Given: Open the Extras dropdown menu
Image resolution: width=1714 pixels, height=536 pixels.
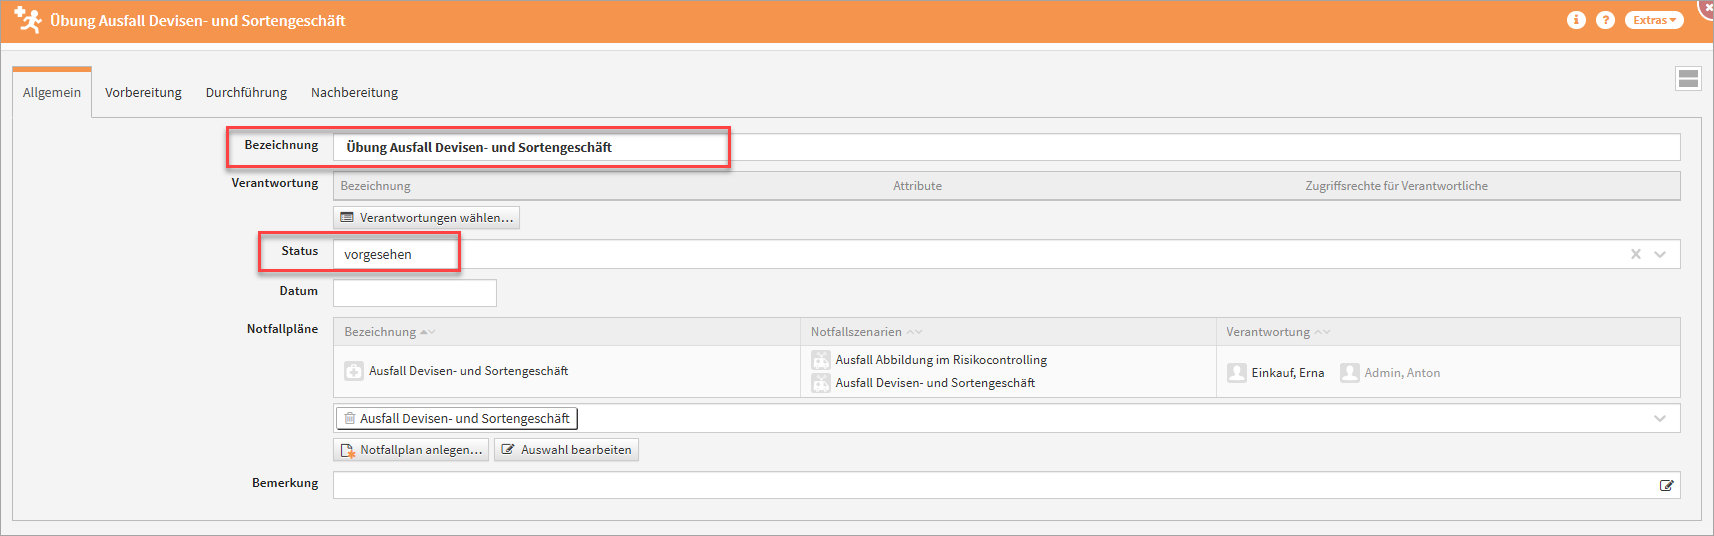Looking at the screenshot, I should tap(1654, 20).
